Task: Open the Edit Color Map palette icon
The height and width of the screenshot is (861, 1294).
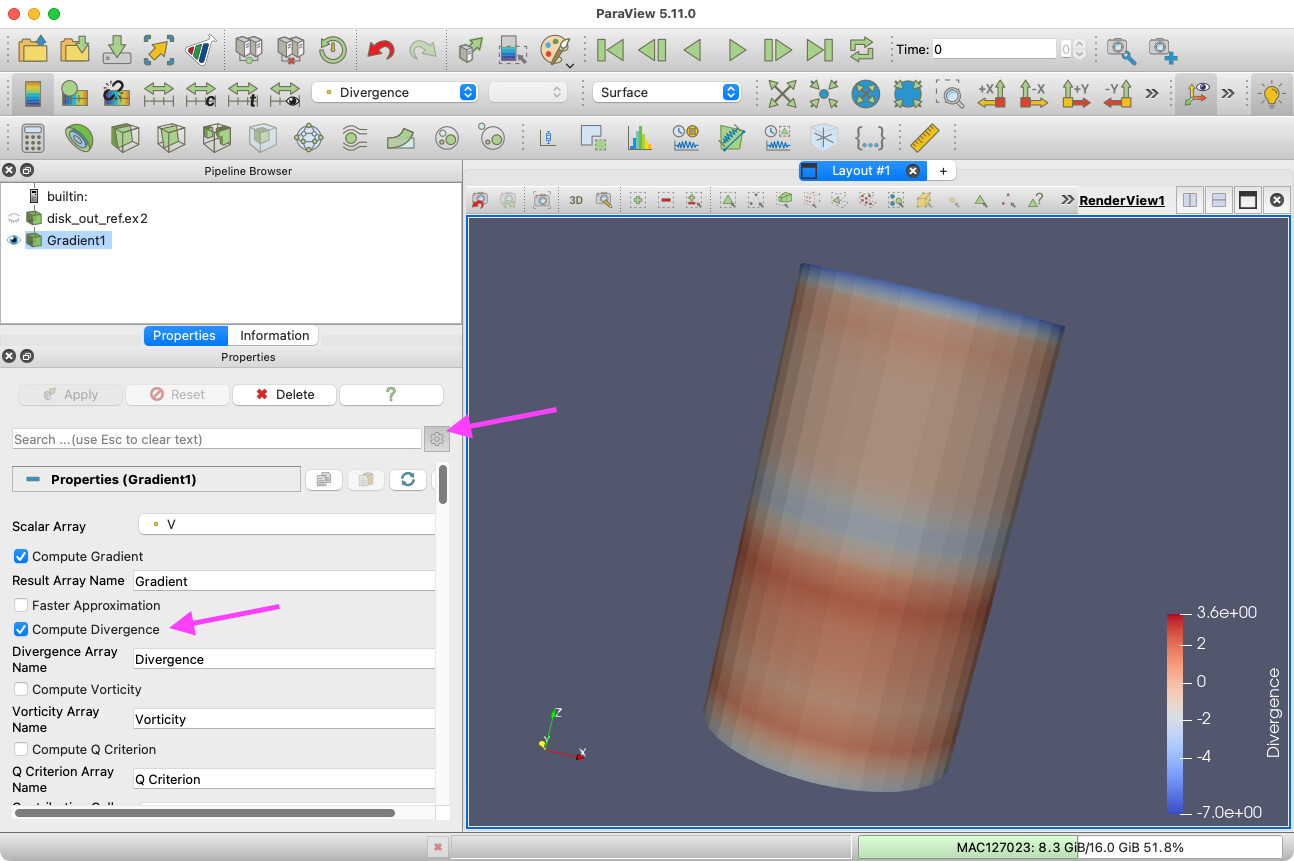Action: coord(555,49)
